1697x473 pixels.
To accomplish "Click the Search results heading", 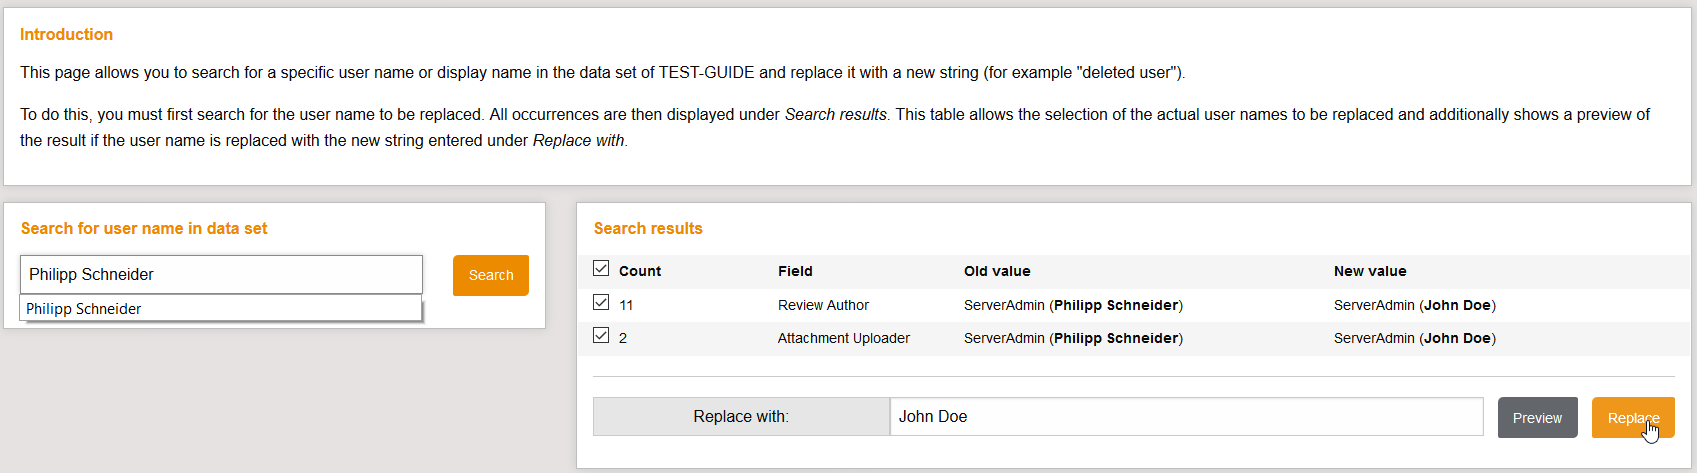I will 648,228.
